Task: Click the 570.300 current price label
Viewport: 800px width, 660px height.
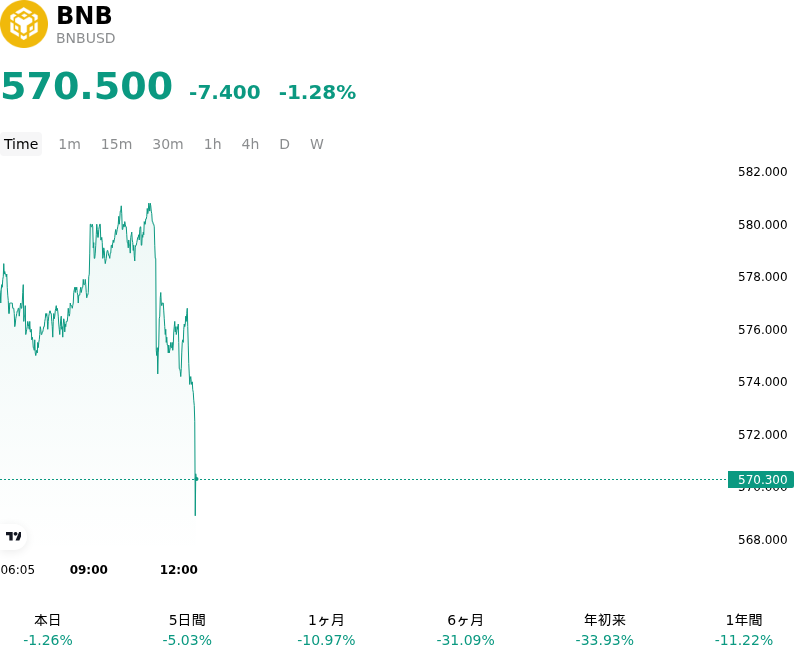Action: (761, 479)
